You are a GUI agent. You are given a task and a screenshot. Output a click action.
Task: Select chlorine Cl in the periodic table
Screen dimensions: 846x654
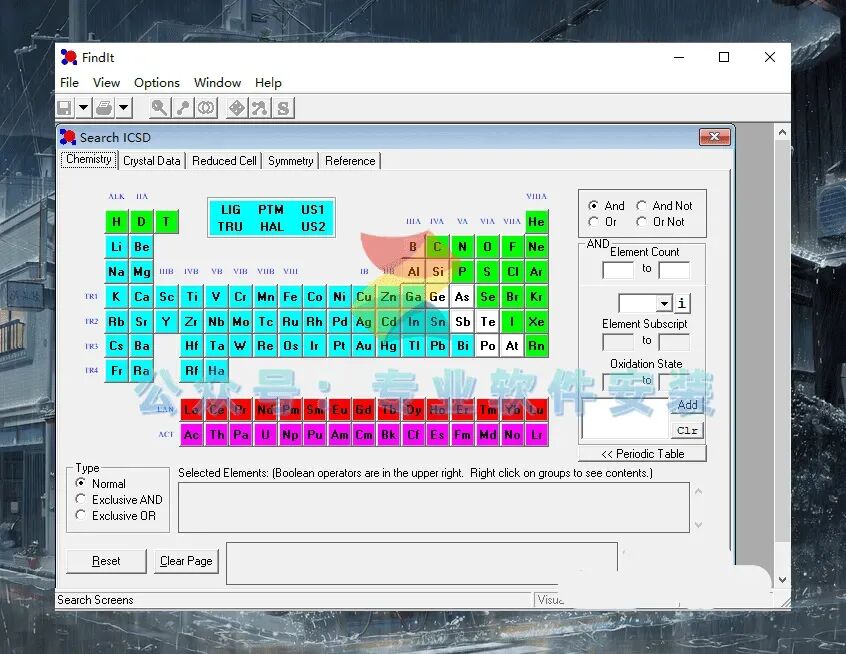coord(512,272)
